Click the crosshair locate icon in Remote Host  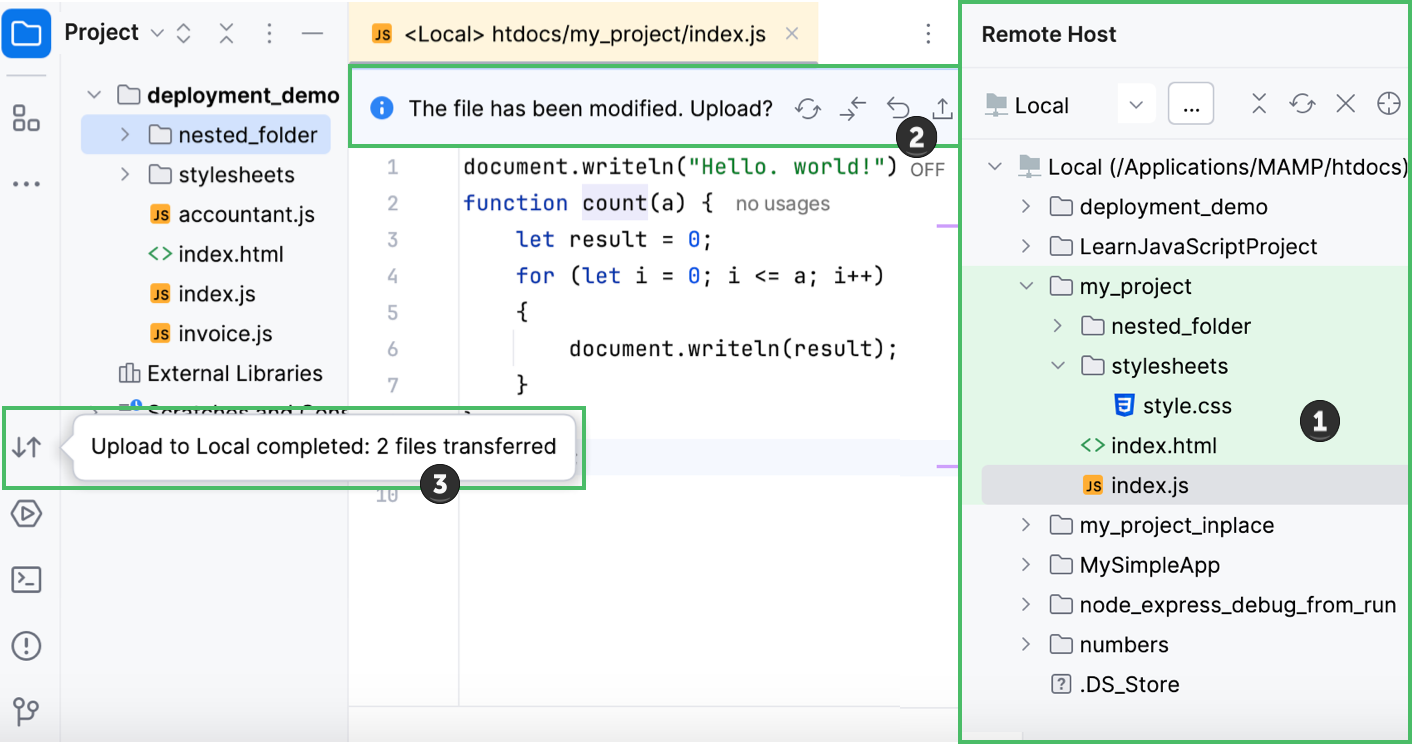click(x=1388, y=103)
